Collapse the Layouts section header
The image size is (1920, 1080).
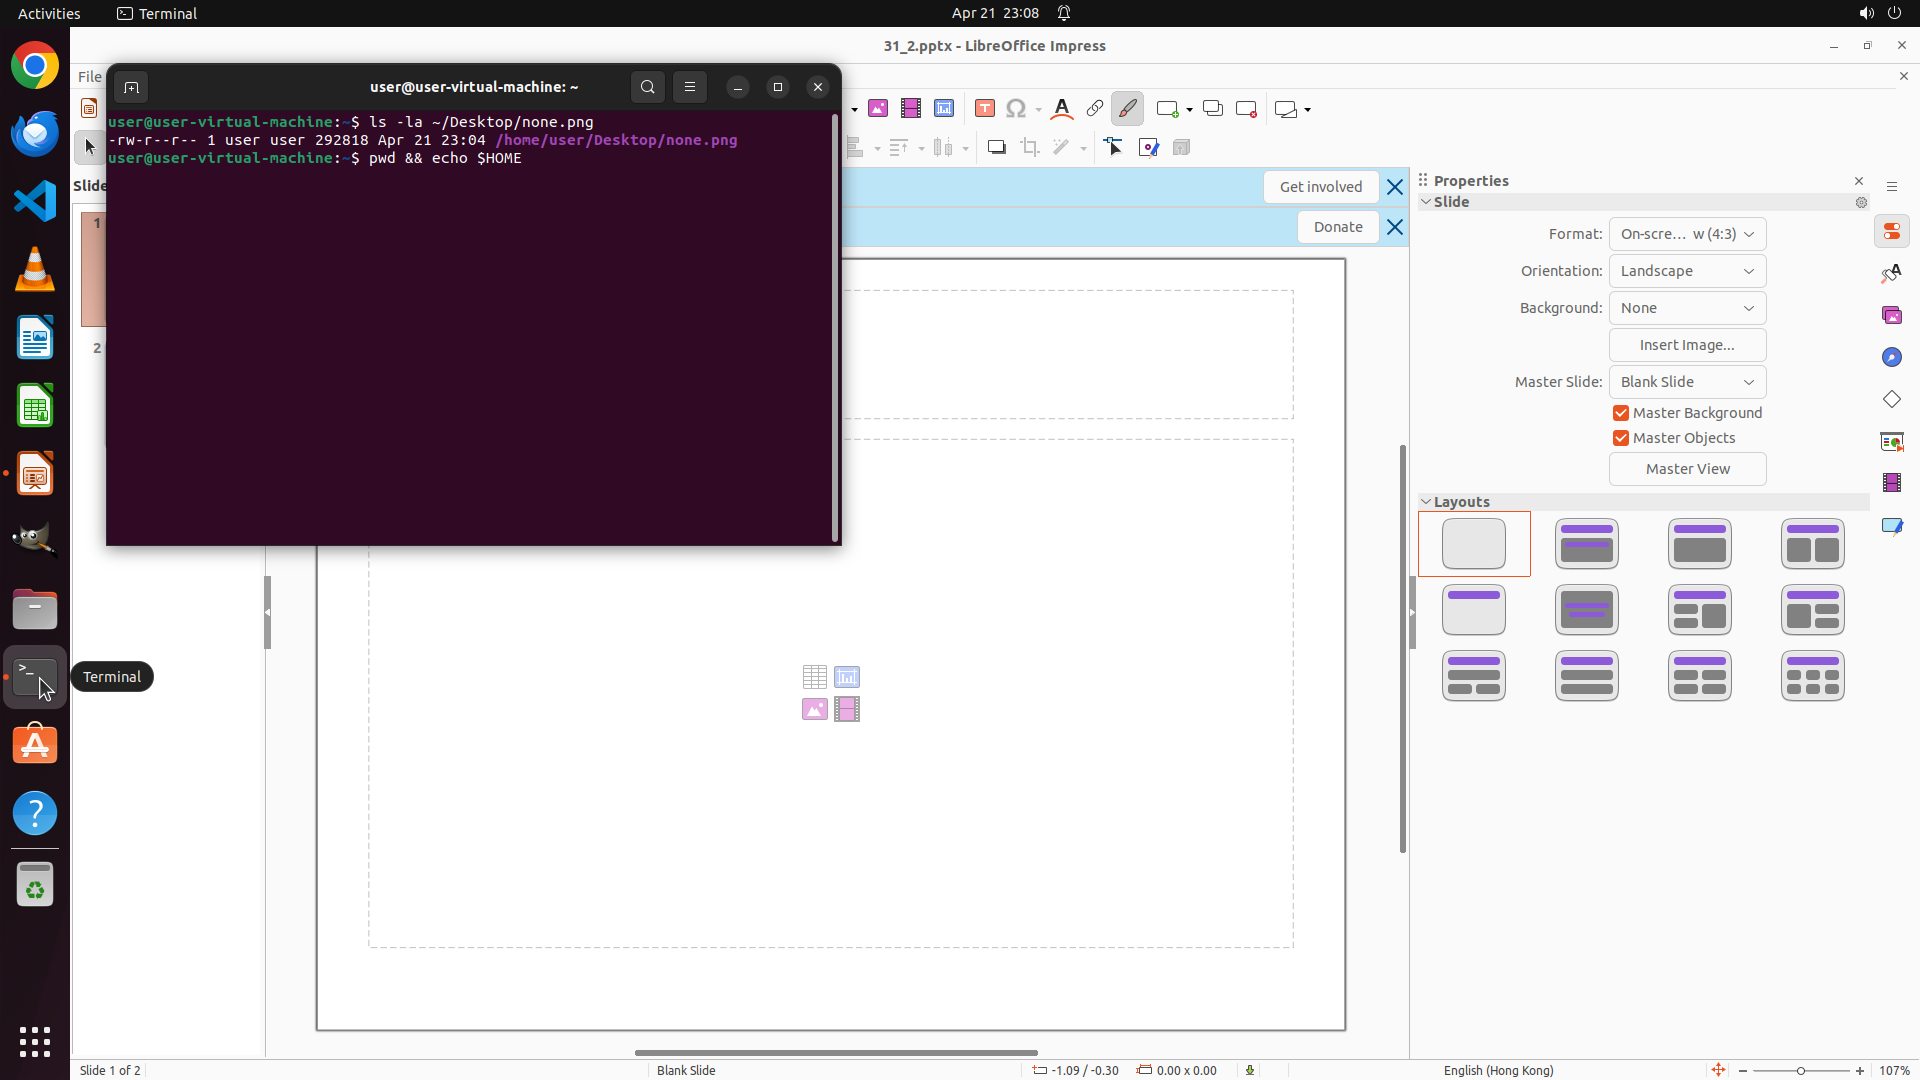click(x=1461, y=502)
